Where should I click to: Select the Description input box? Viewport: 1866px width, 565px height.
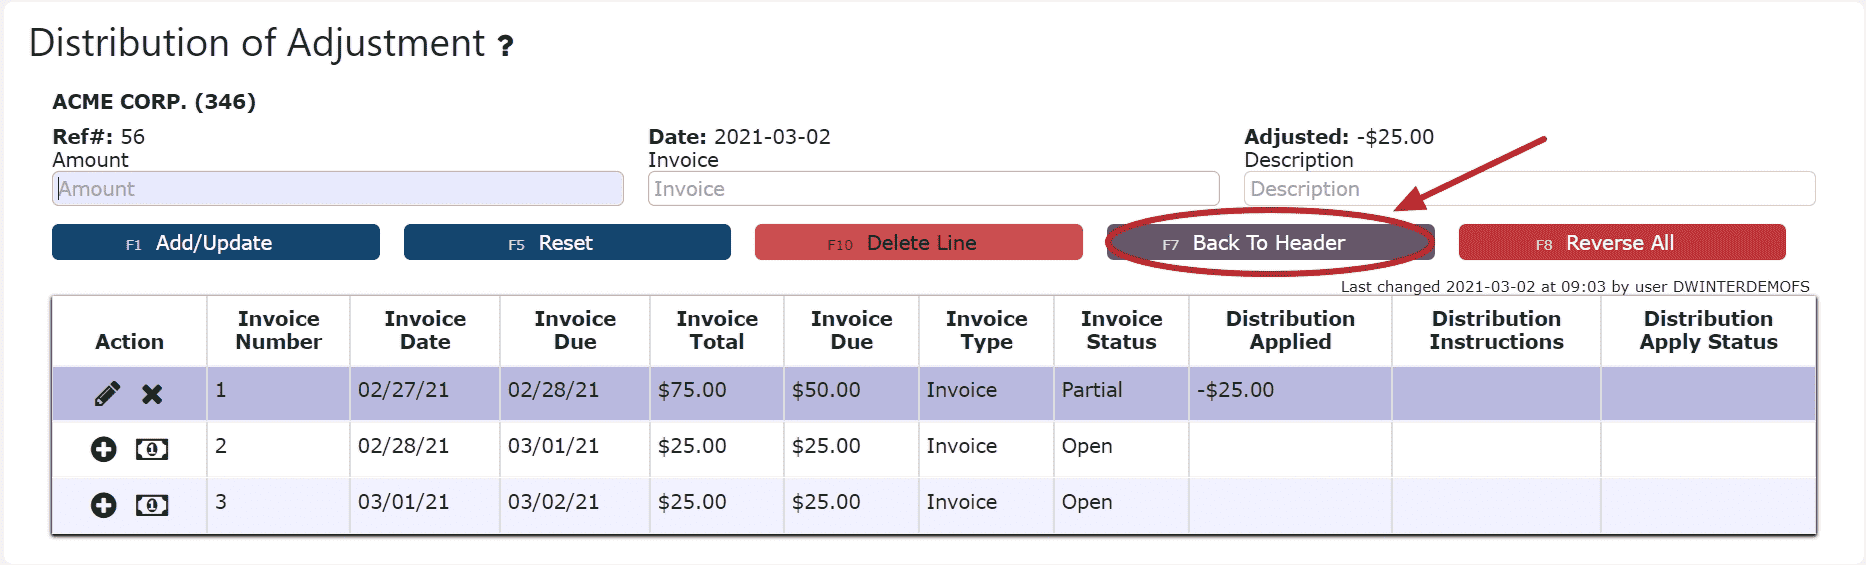[x=1528, y=189]
